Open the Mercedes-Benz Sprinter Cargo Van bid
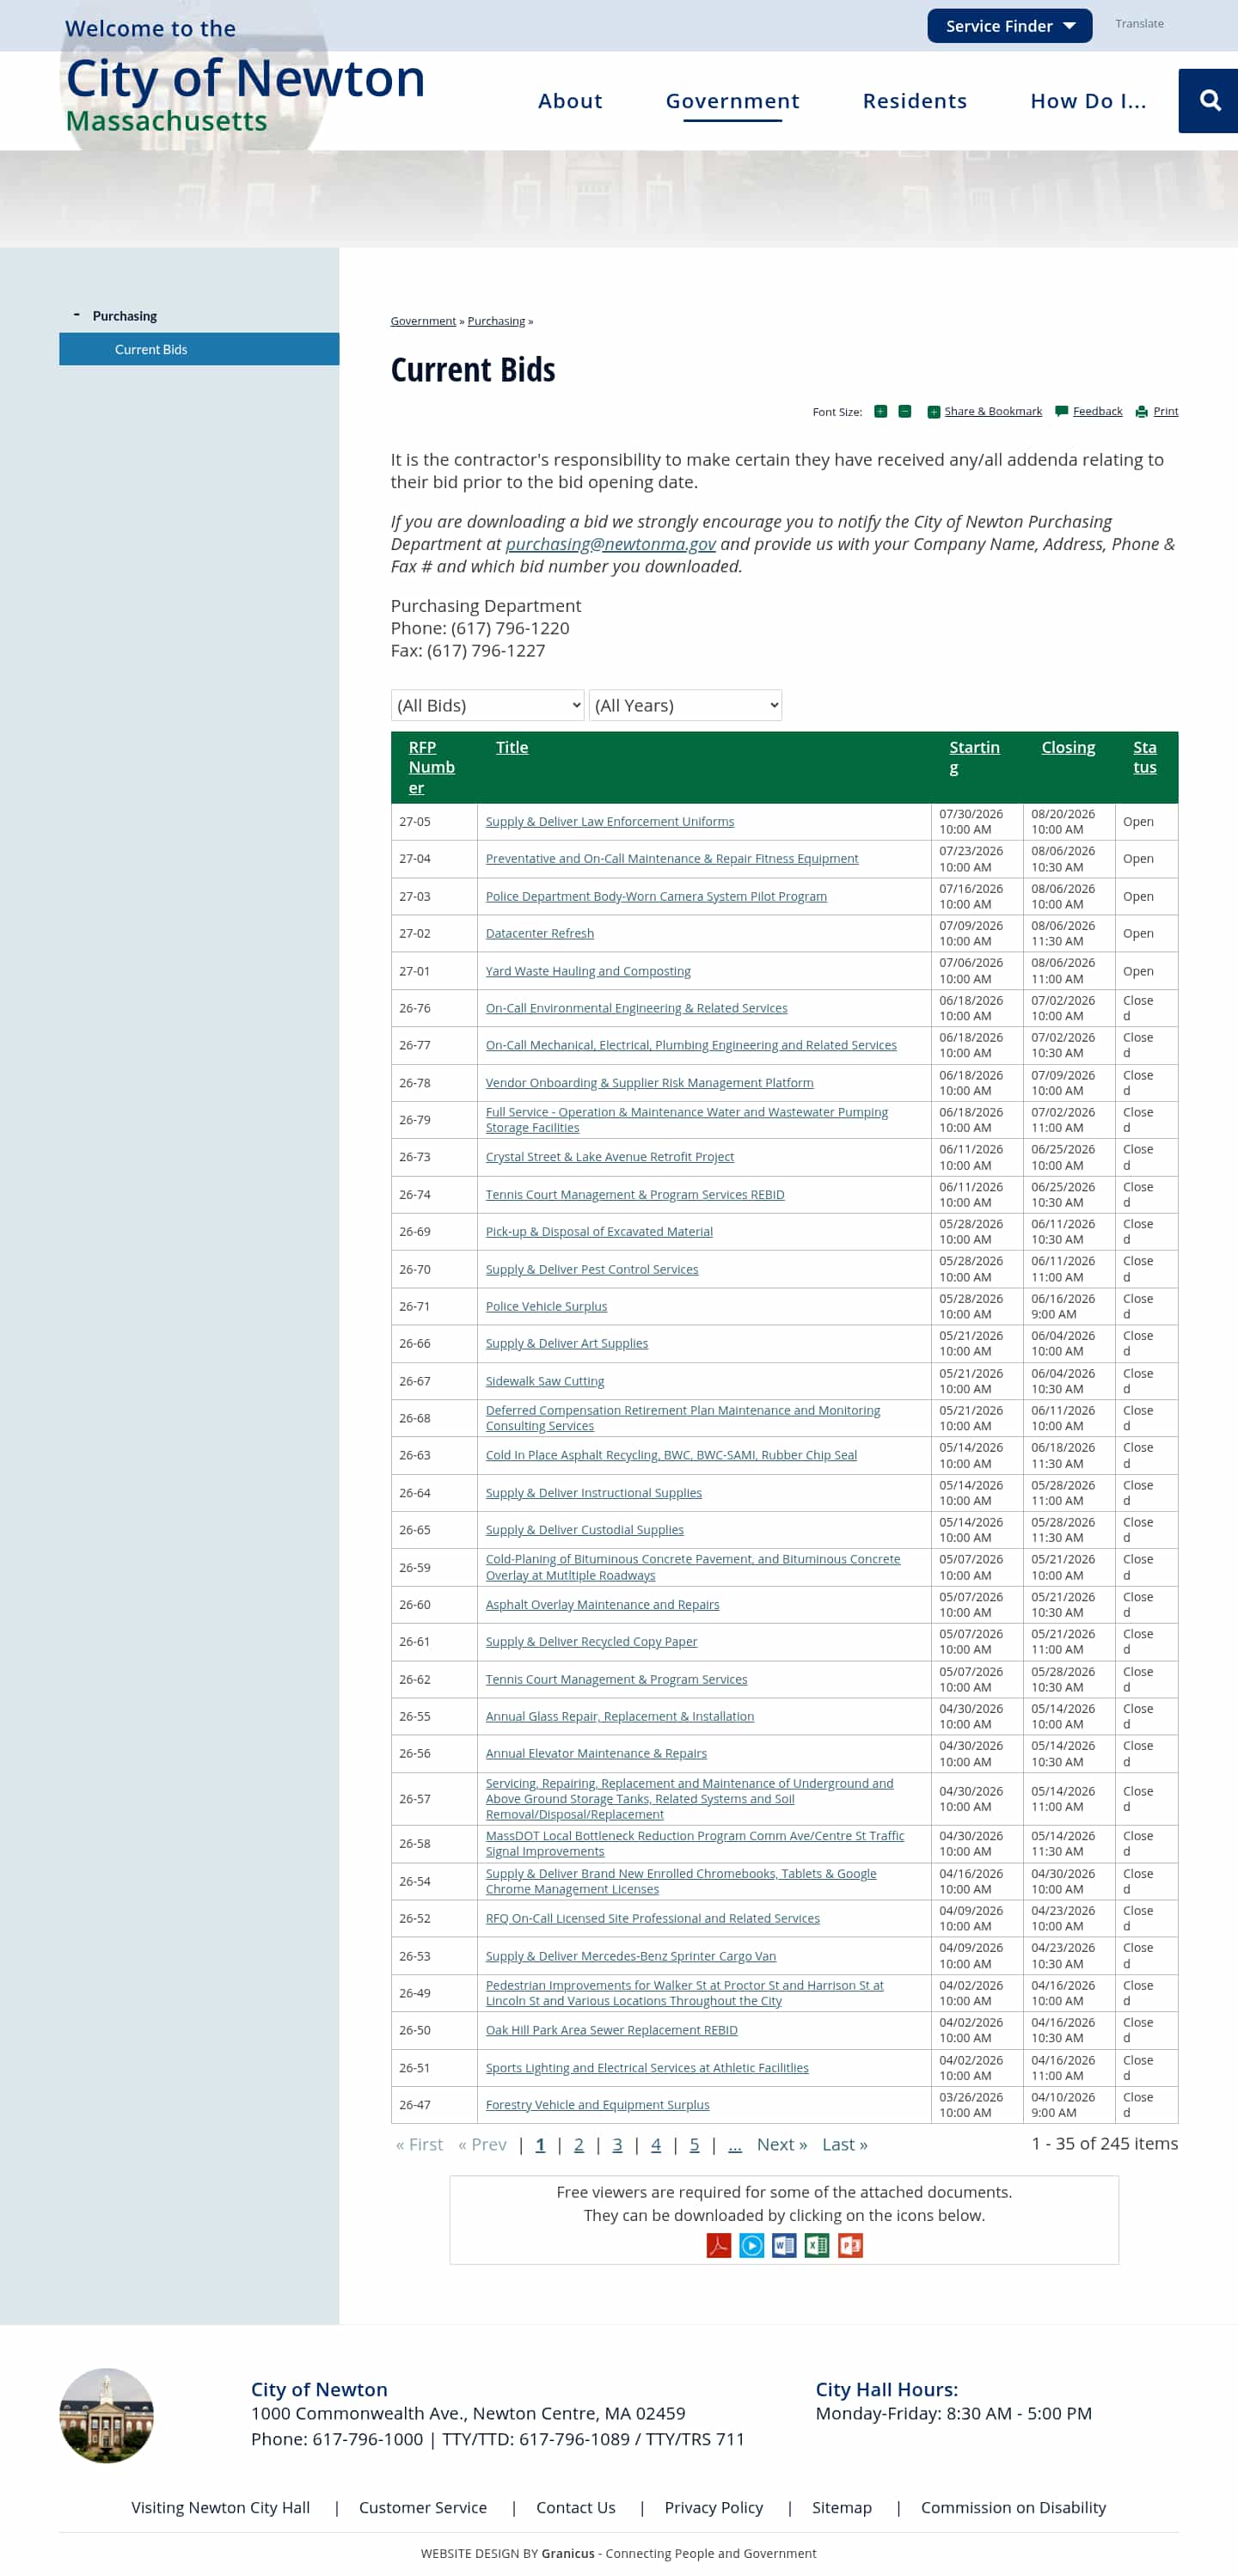The image size is (1238, 2576). (631, 1956)
